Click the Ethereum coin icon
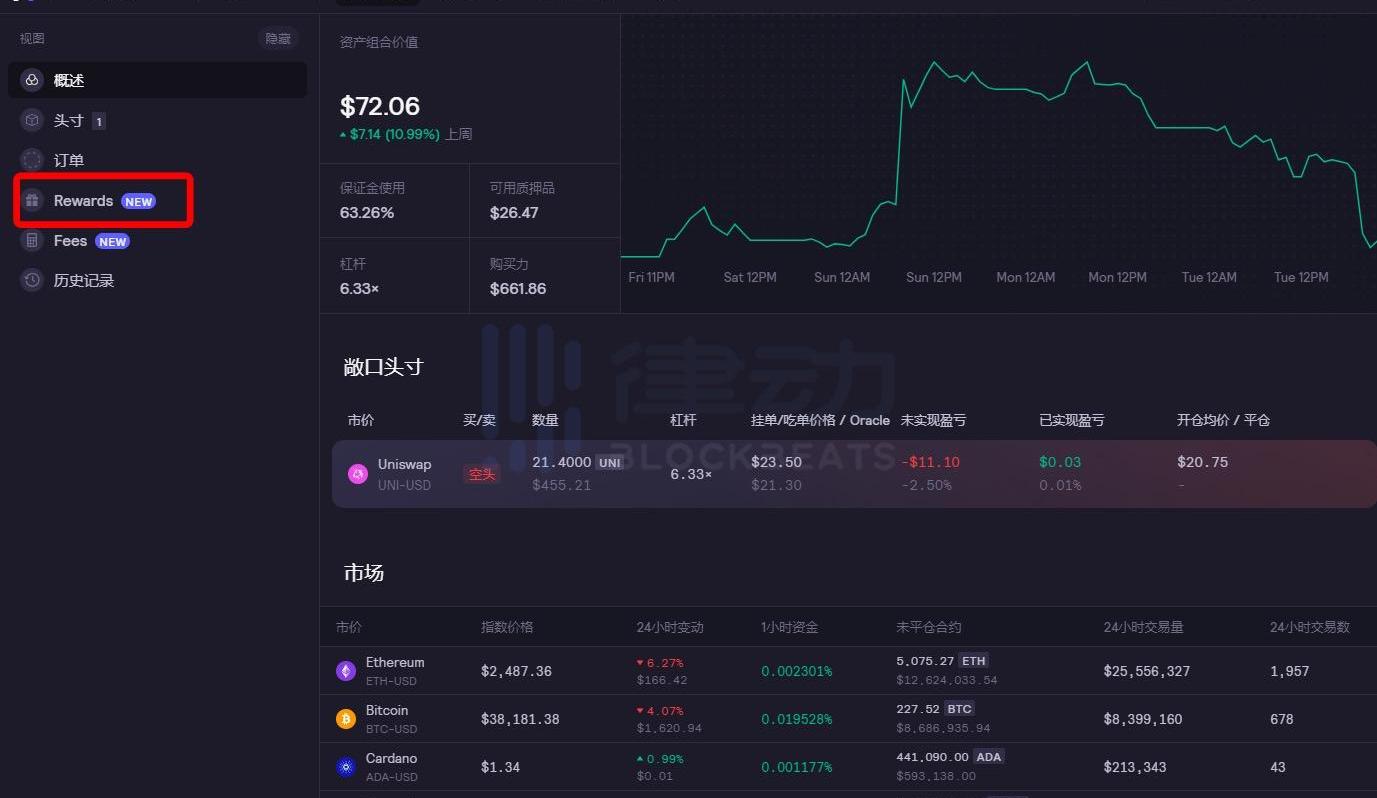Image resolution: width=1377 pixels, height=798 pixels. point(346,671)
